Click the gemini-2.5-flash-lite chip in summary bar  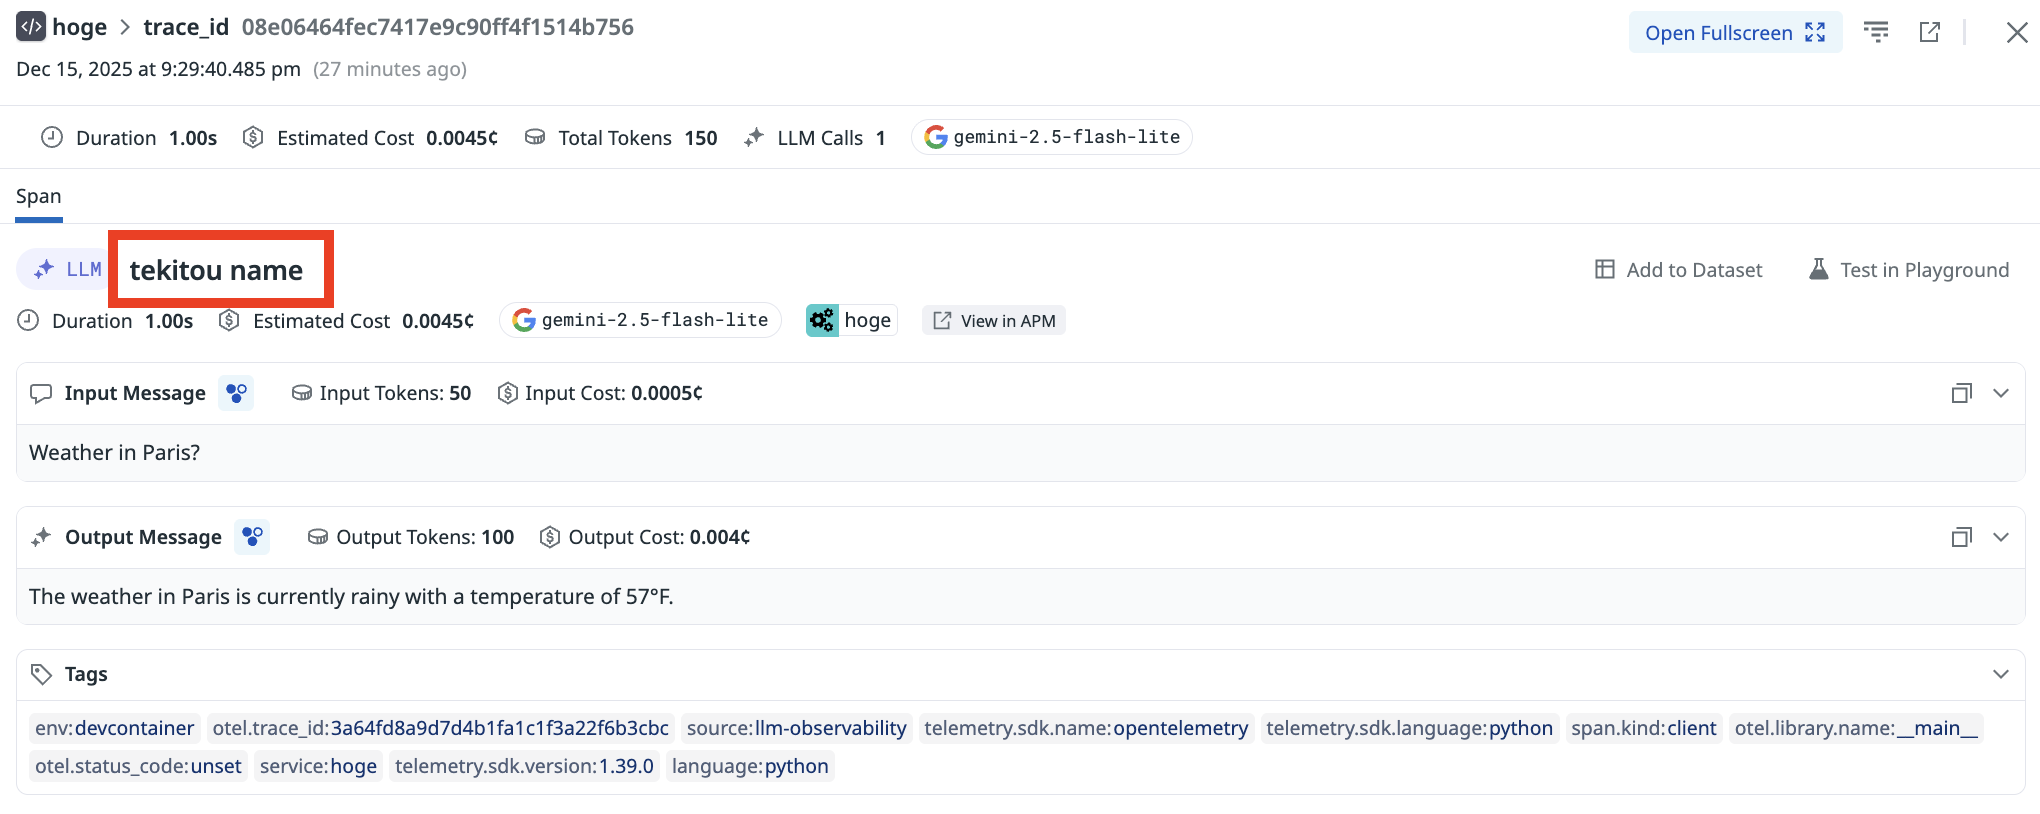coord(1051,137)
